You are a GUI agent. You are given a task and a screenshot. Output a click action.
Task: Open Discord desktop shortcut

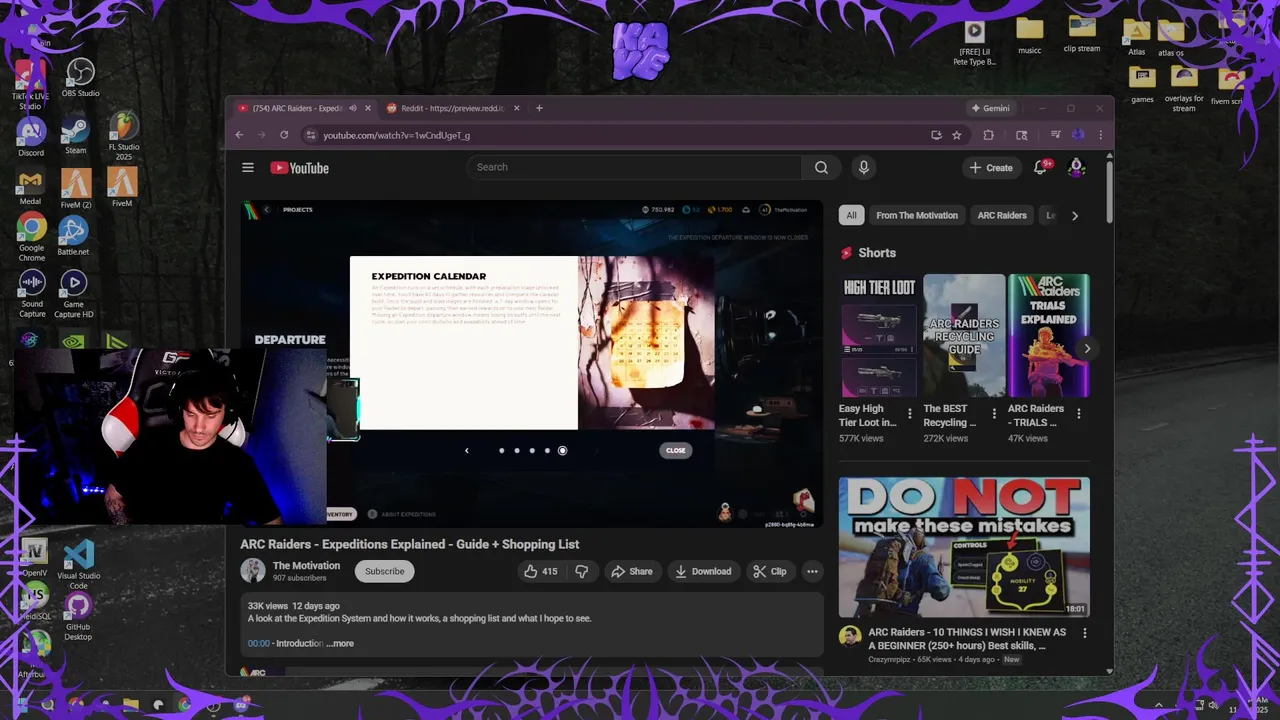point(31,137)
